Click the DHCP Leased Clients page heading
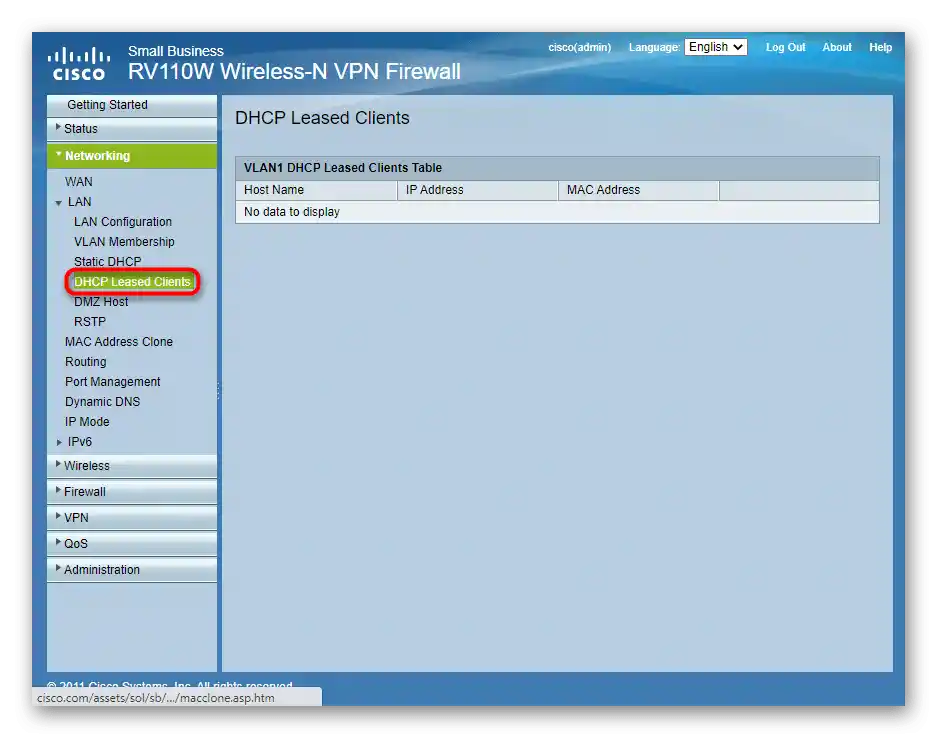The height and width of the screenshot is (738, 937). pos(322,118)
